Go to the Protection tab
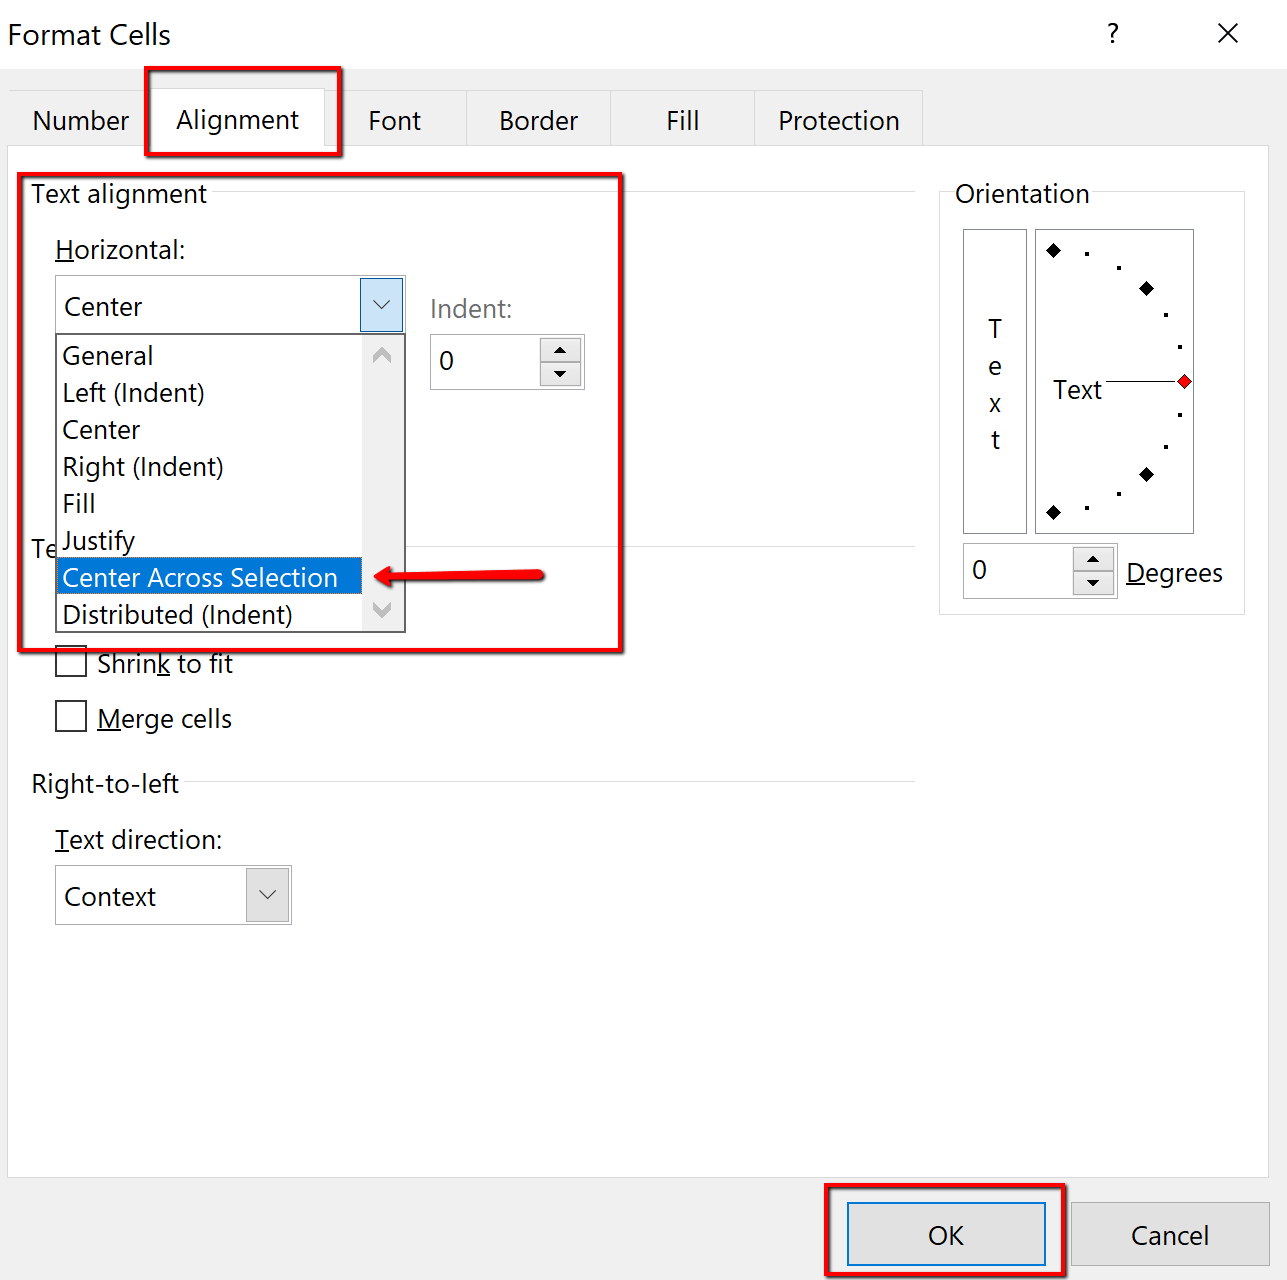 pos(838,120)
